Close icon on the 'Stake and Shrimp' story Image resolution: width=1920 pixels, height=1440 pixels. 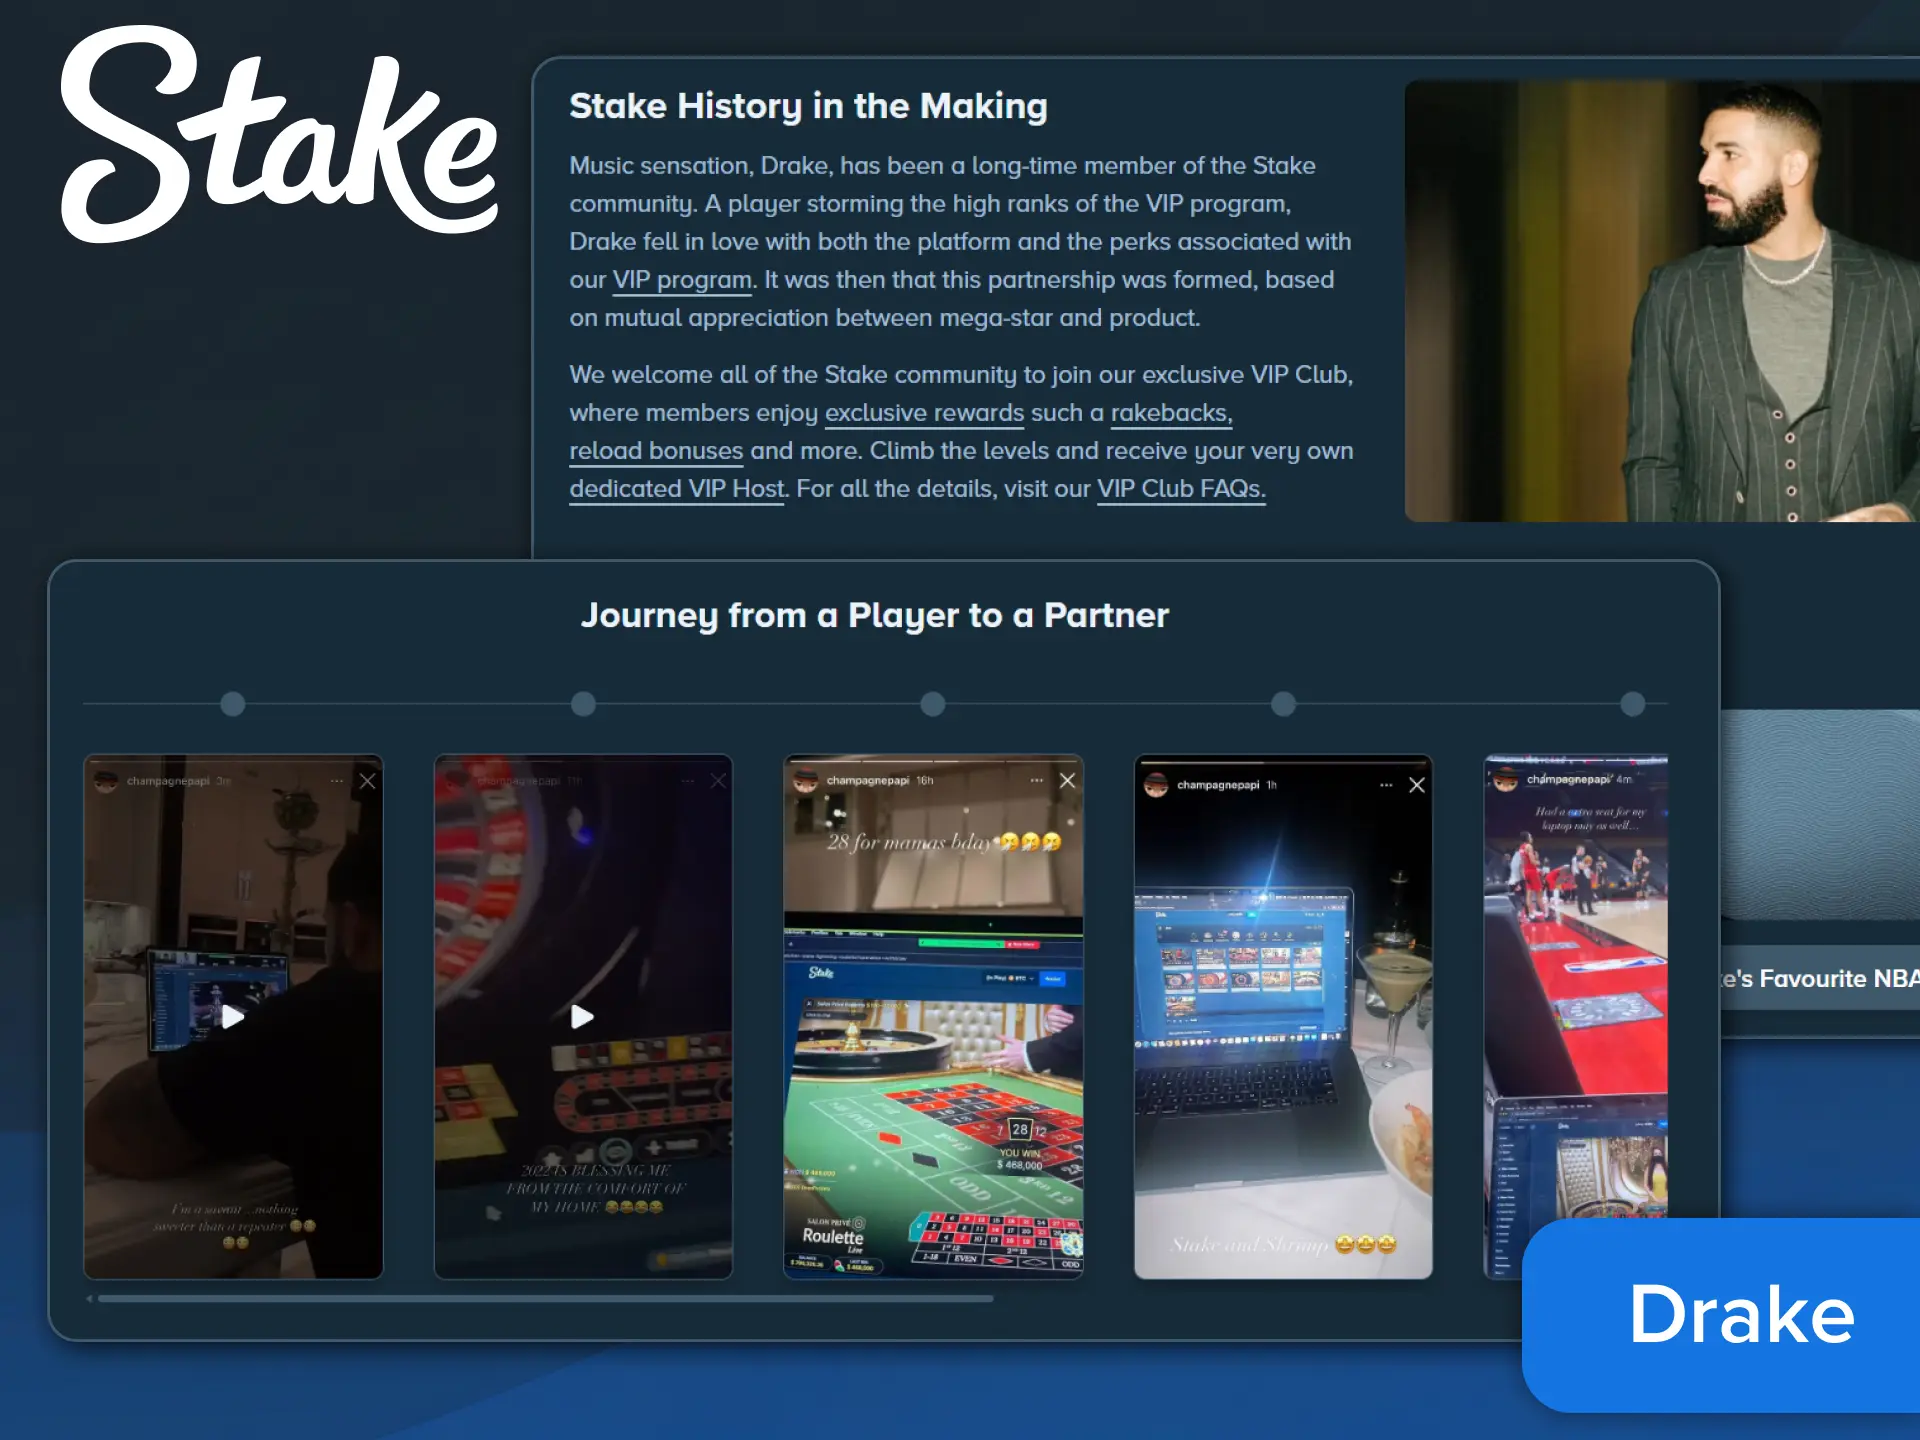tap(1417, 785)
